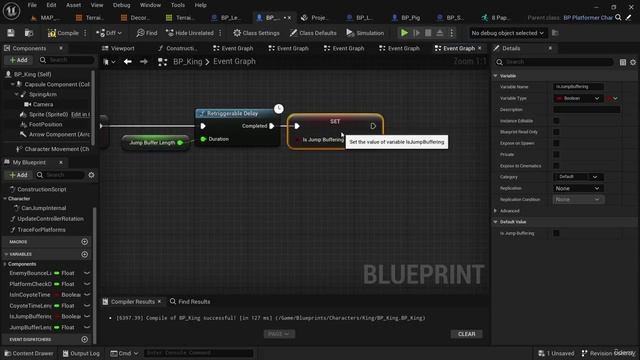This screenshot has width=640, height=360.
Task: Open the Tools menu
Action: point(178,5)
